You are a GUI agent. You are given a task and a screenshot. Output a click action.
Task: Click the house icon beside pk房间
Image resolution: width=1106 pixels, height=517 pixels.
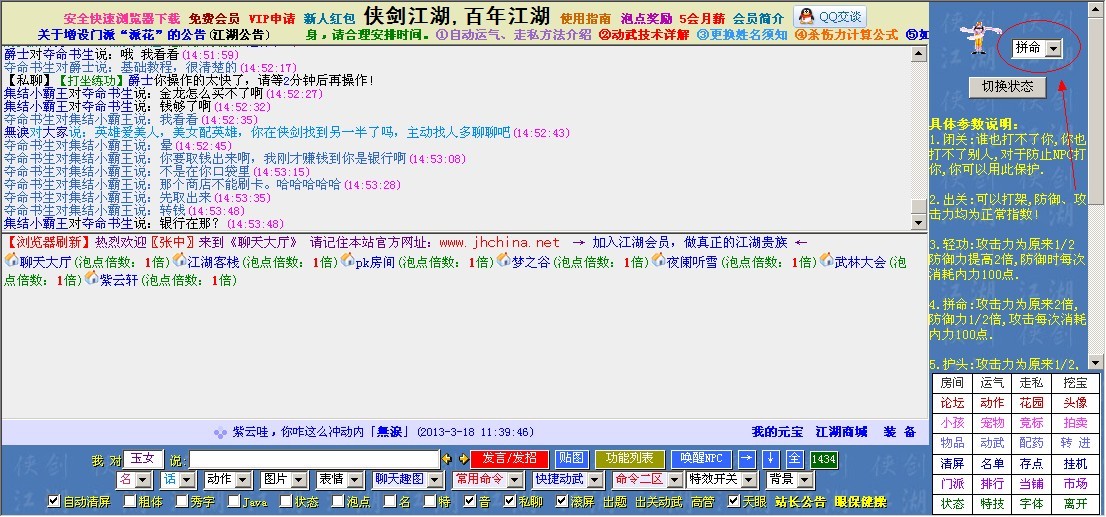click(347, 260)
